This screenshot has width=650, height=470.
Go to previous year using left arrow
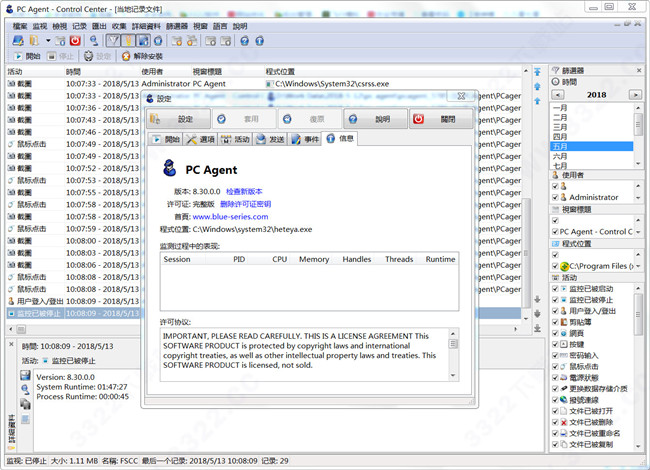coord(557,93)
